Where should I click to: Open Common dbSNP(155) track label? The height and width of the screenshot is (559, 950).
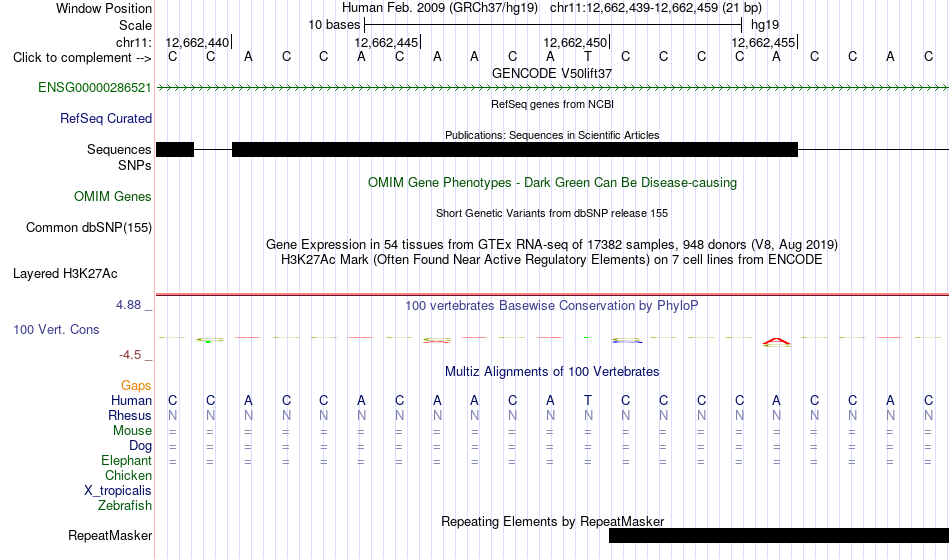coord(88,227)
